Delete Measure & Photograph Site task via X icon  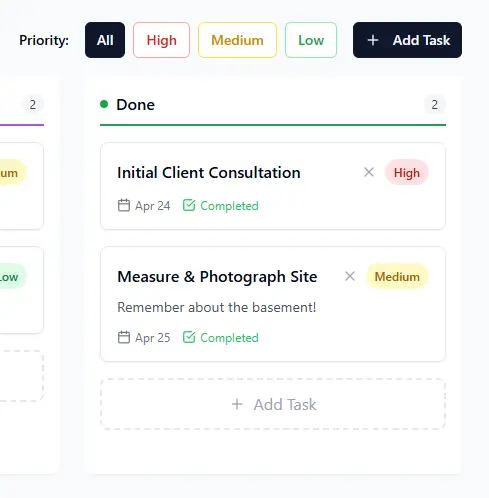pyautogui.click(x=350, y=276)
